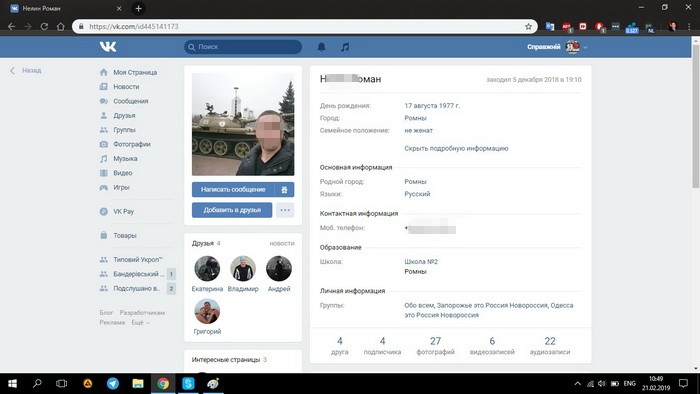
Task: Reload the page with refresh icon
Action: point(44,26)
